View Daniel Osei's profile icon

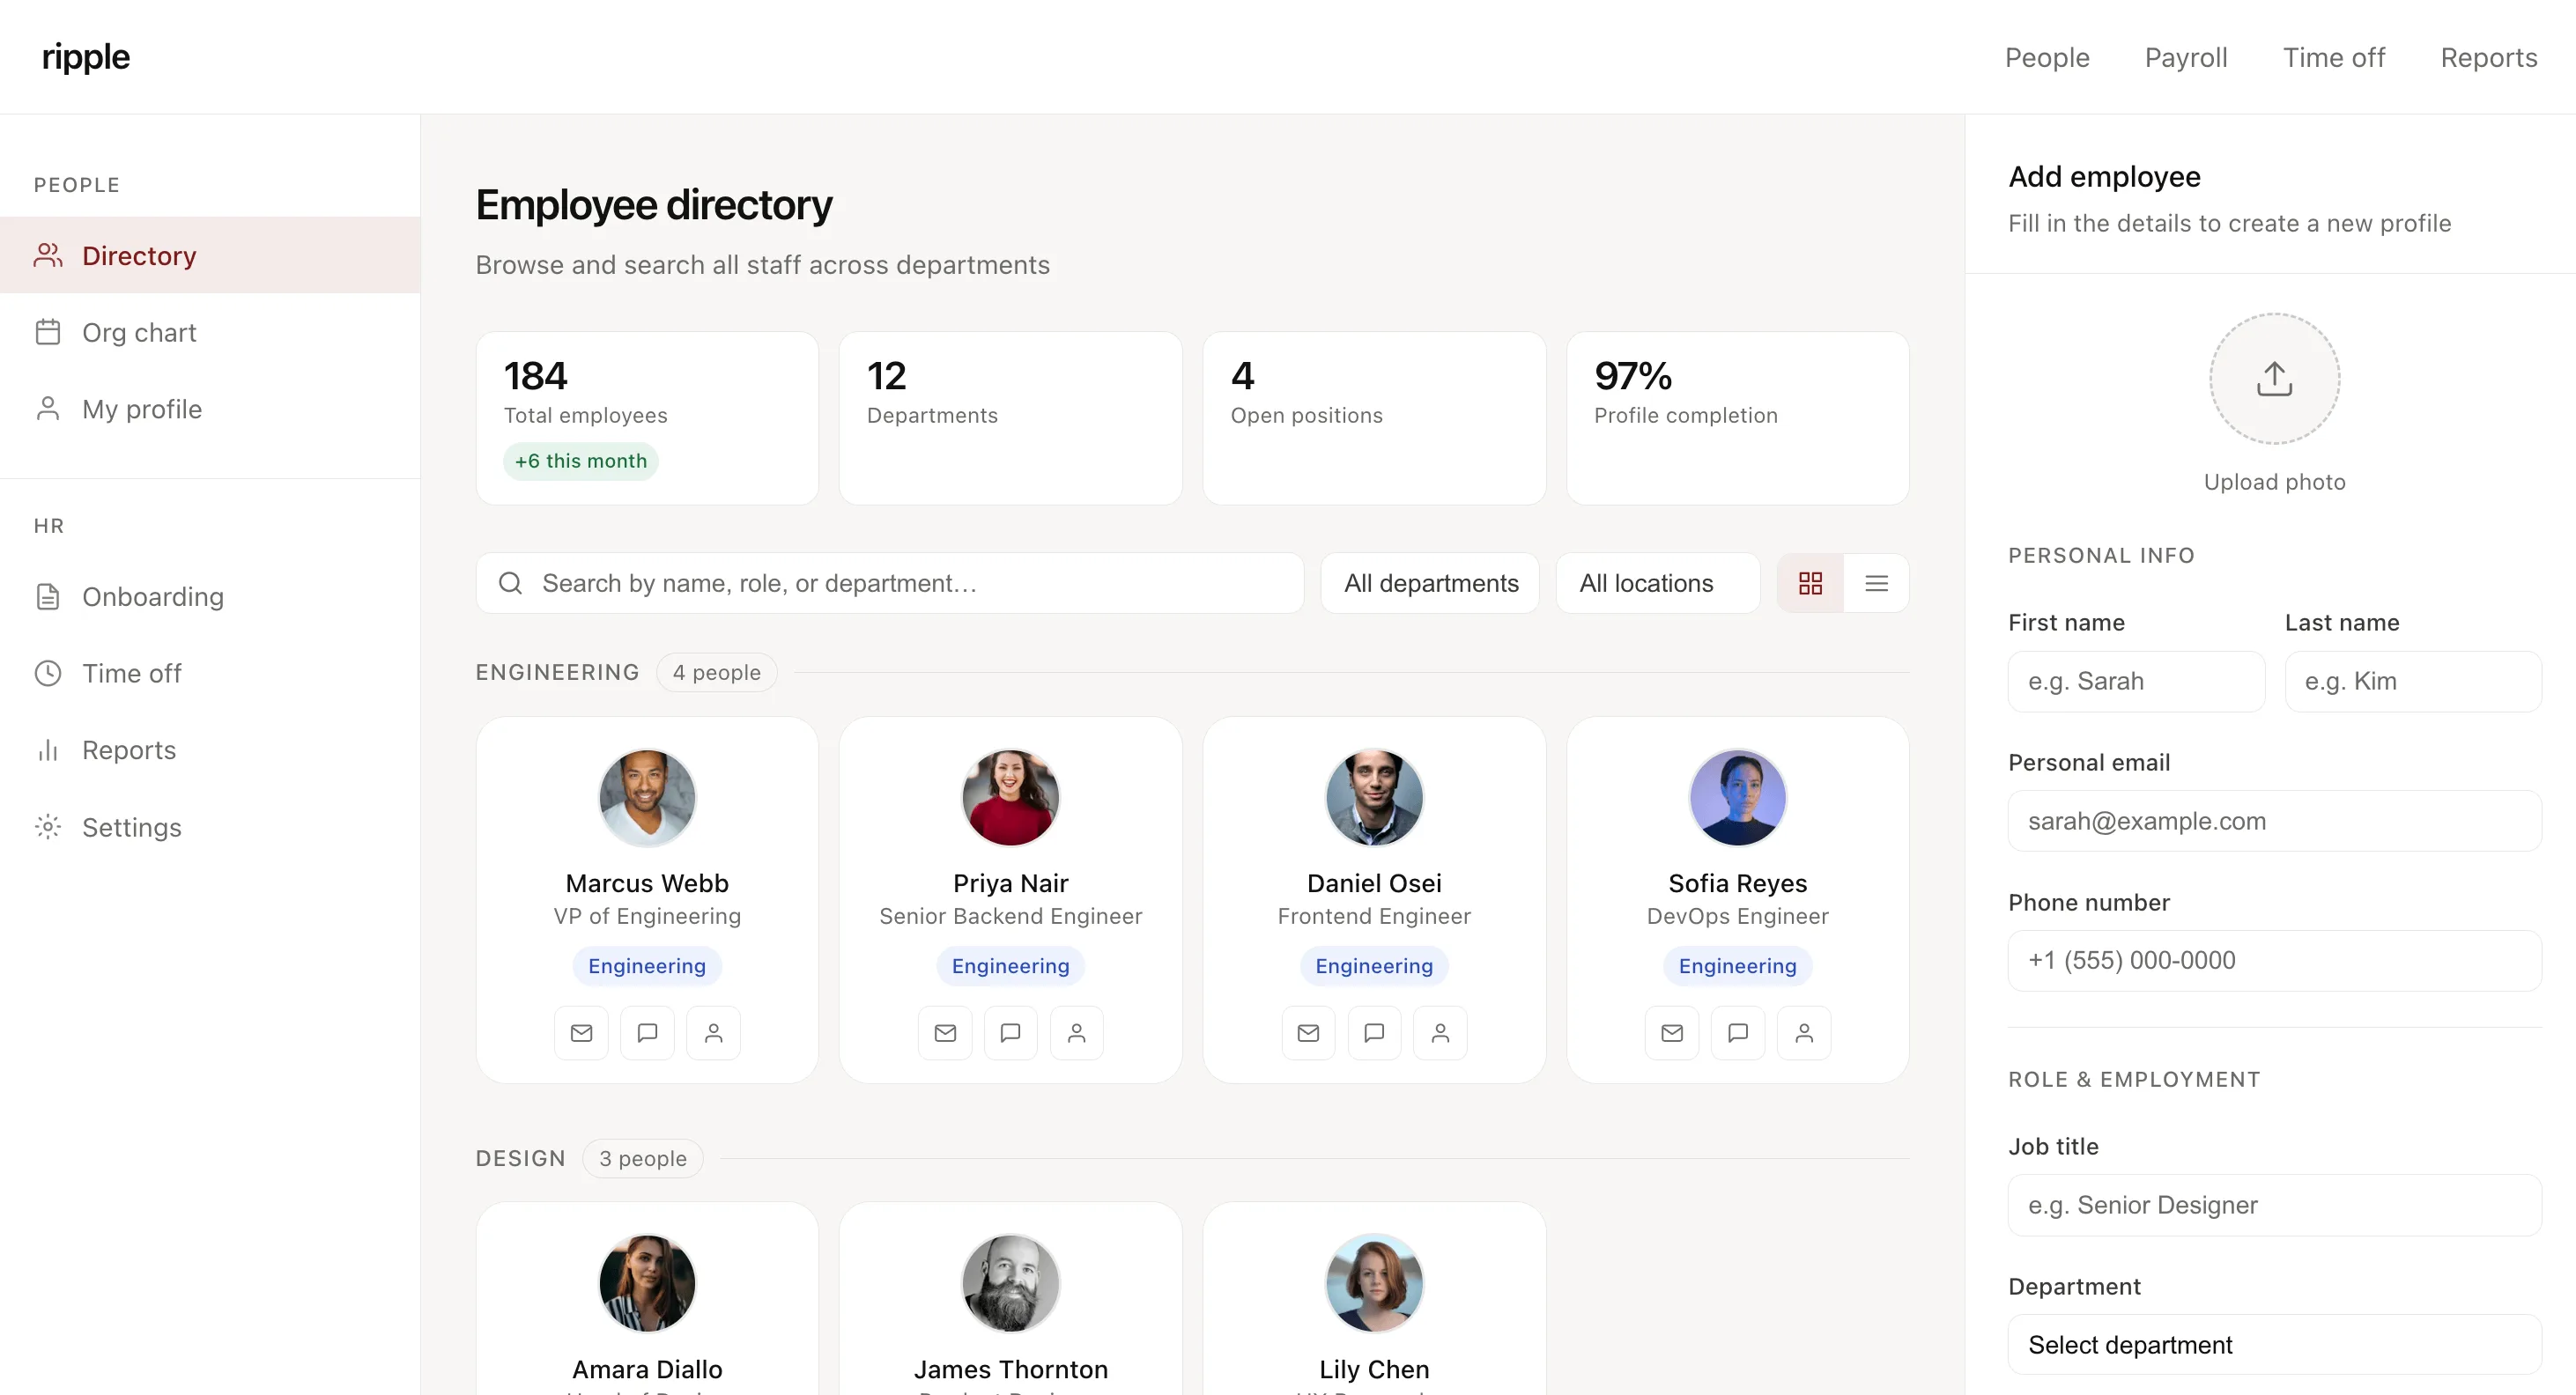pyautogui.click(x=1440, y=1032)
